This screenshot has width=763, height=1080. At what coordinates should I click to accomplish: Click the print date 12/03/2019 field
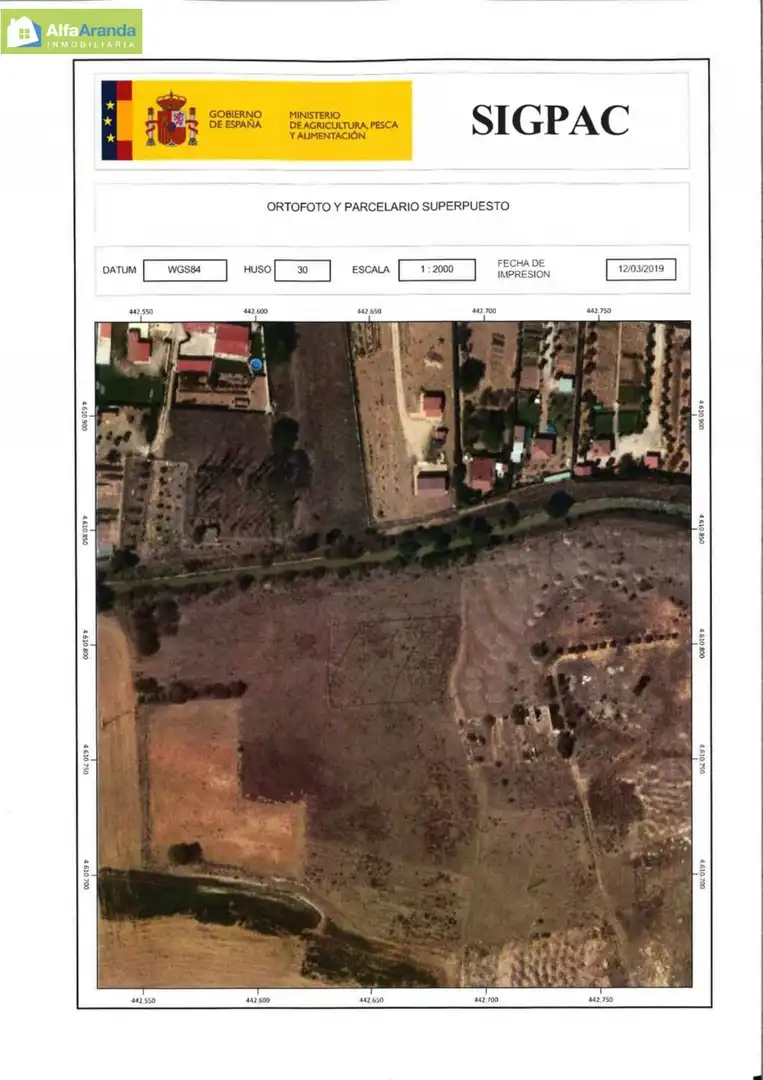click(x=640, y=269)
